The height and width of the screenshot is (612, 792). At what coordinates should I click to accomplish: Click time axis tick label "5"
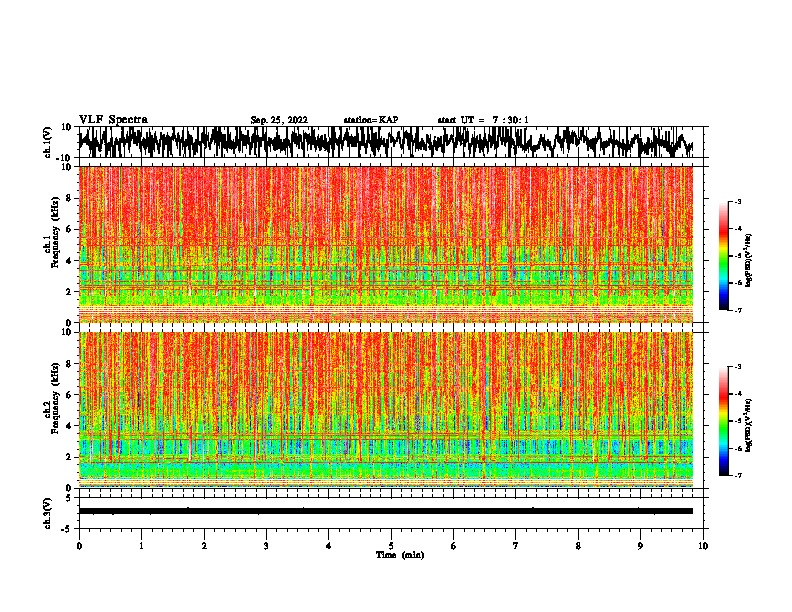tap(391, 546)
